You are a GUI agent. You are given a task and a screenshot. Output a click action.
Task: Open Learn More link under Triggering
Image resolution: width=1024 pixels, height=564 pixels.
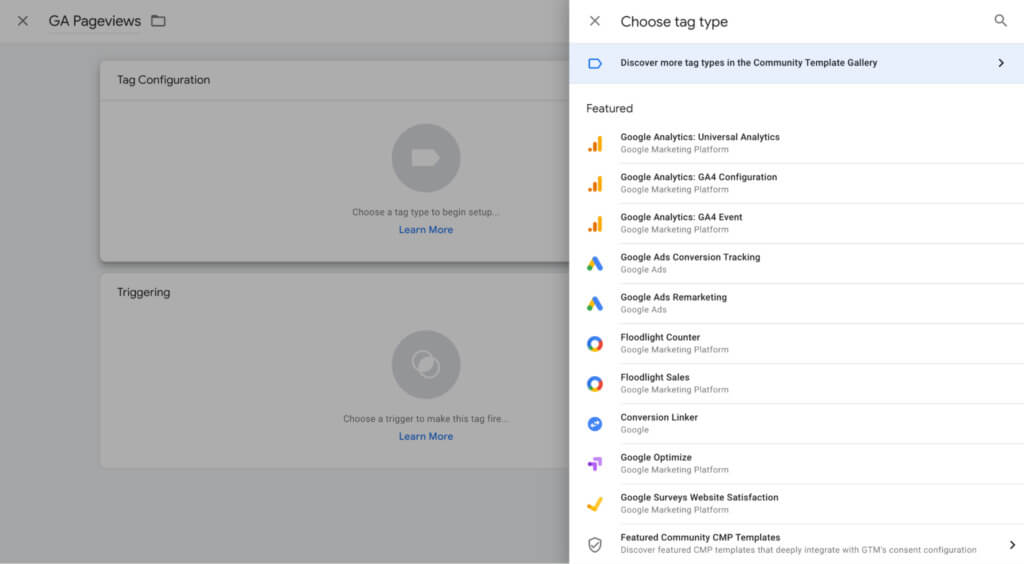click(x=426, y=437)
